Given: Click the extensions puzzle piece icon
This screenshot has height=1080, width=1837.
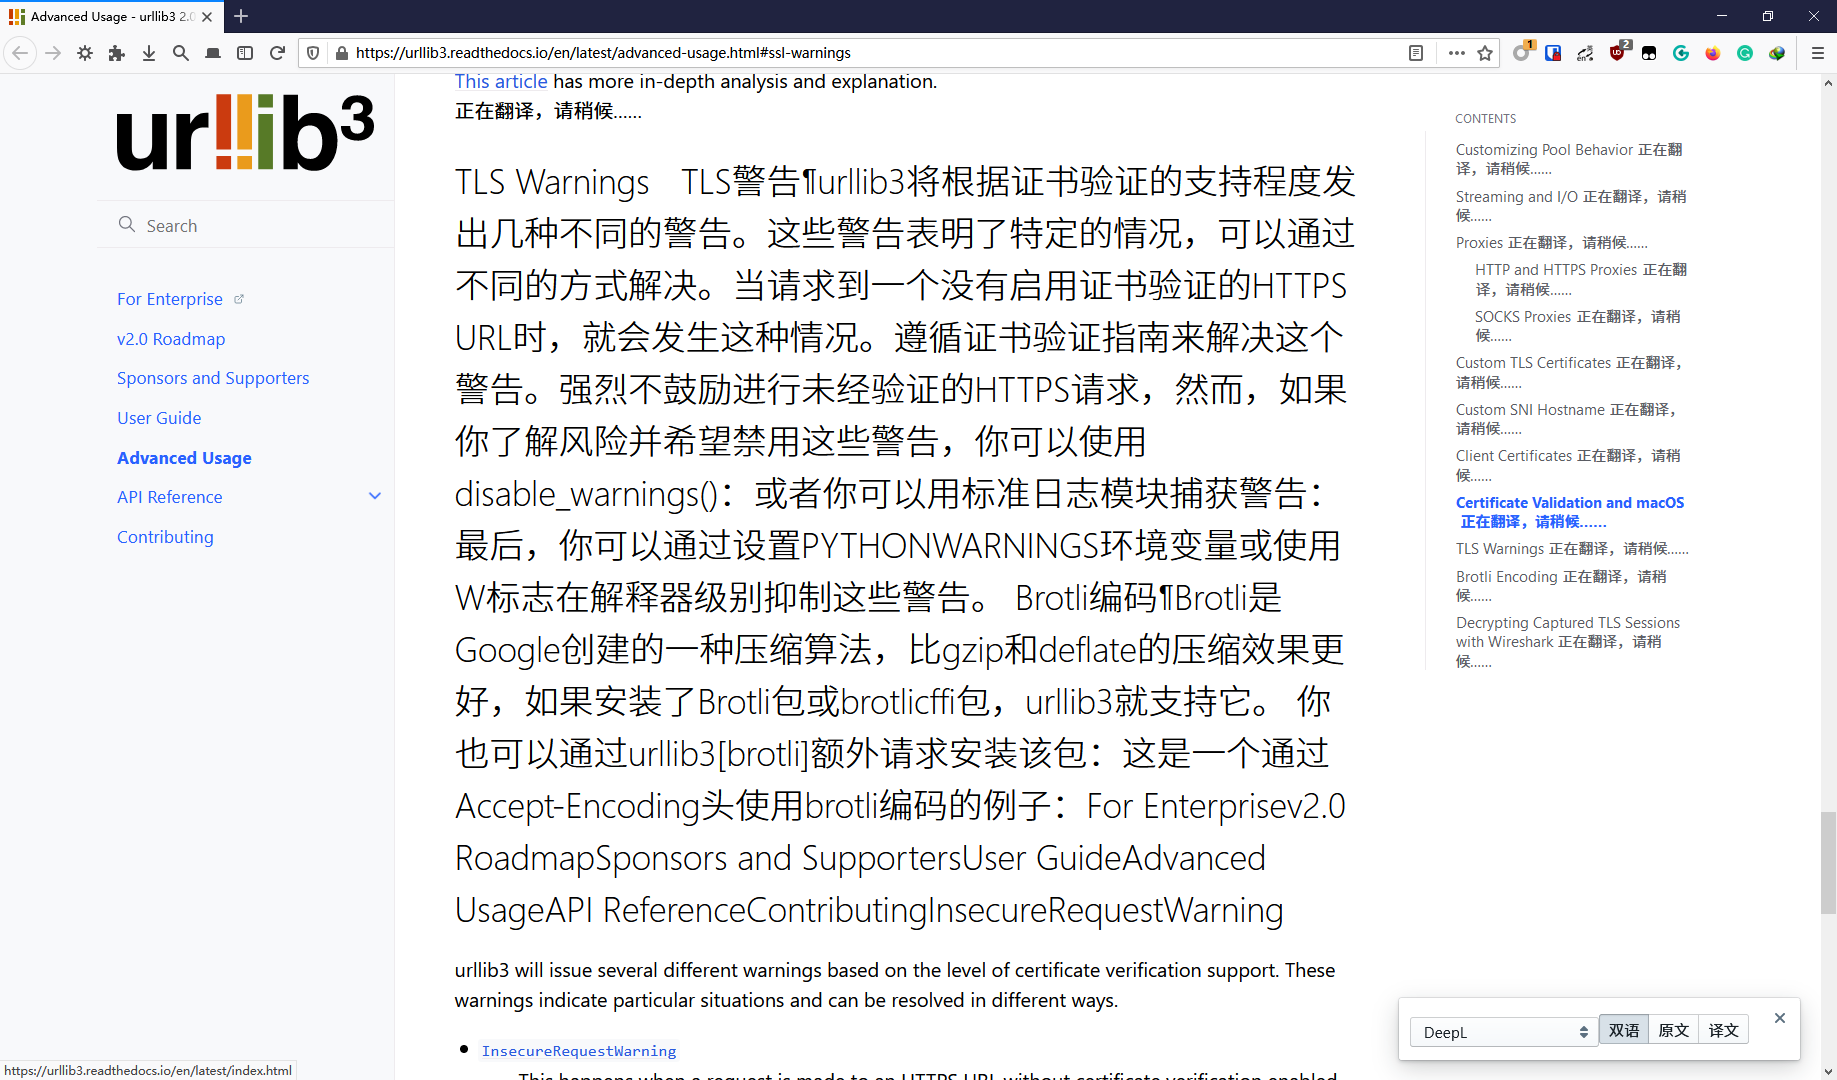Looking at the screenshot, I should click(x=116, y=53).
